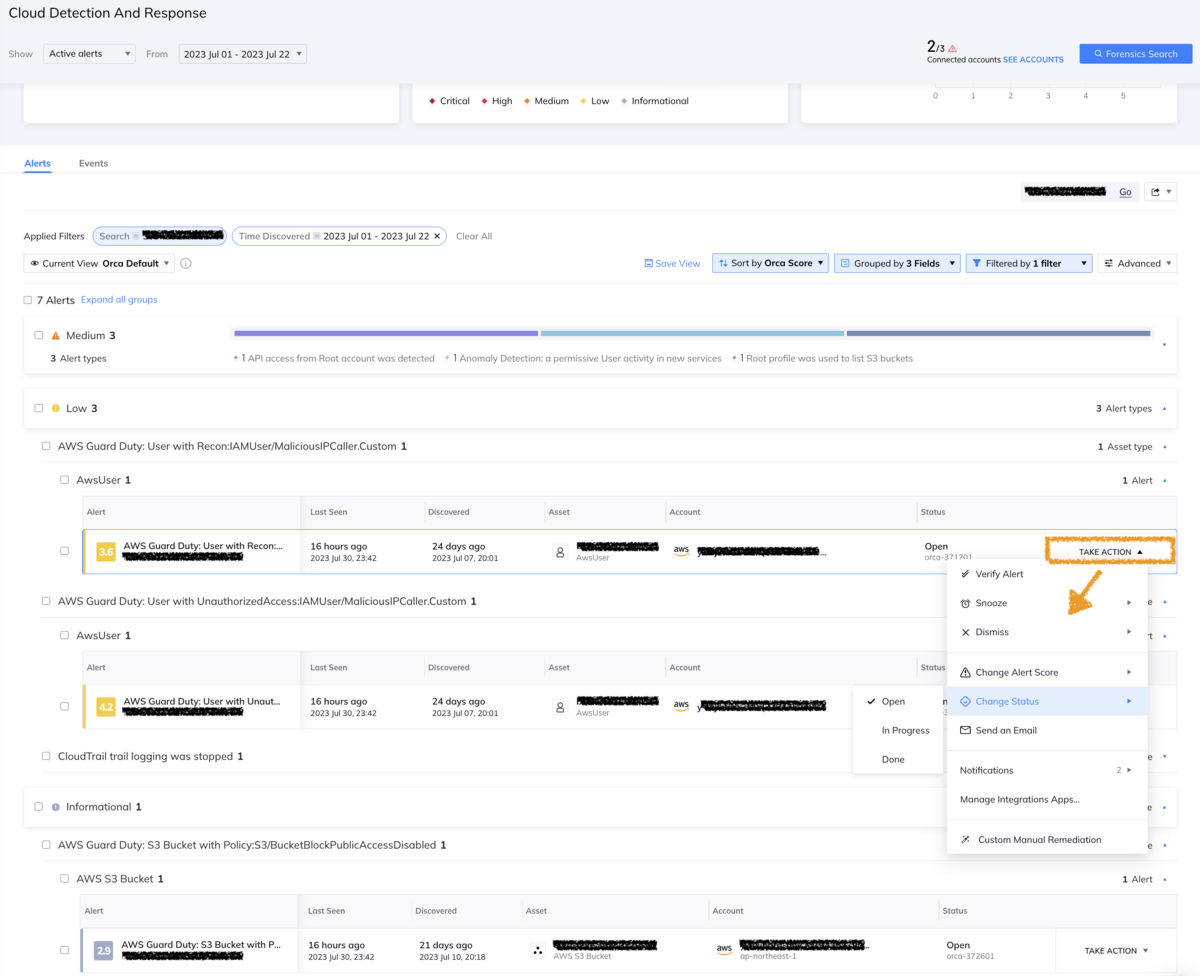Collapse the Low group via 3 Alert types arrow
The height and width of the screenshot is (976, 1200).
(1164, 409)
